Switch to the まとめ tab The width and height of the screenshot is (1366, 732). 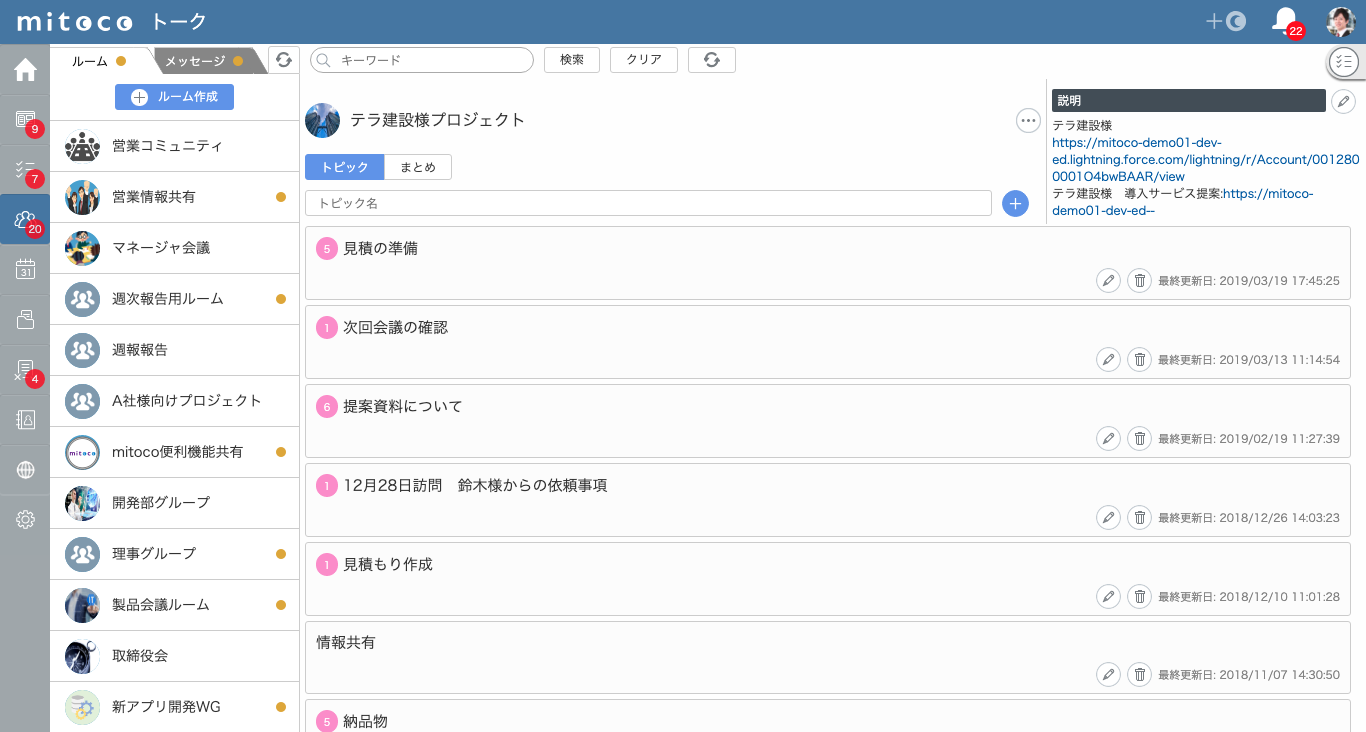(x=417, y=167)
